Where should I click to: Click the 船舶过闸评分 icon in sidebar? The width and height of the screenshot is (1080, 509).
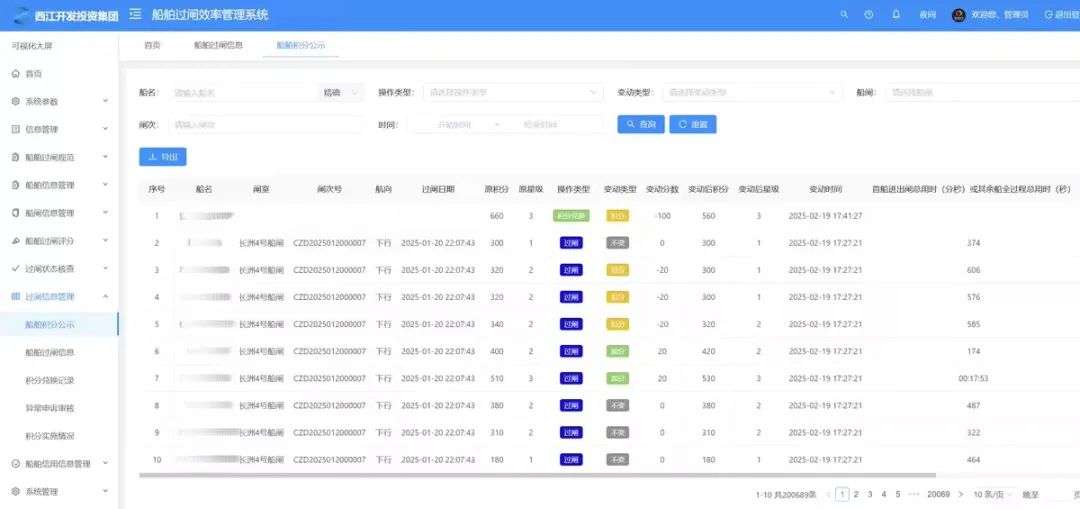point(15,241)
